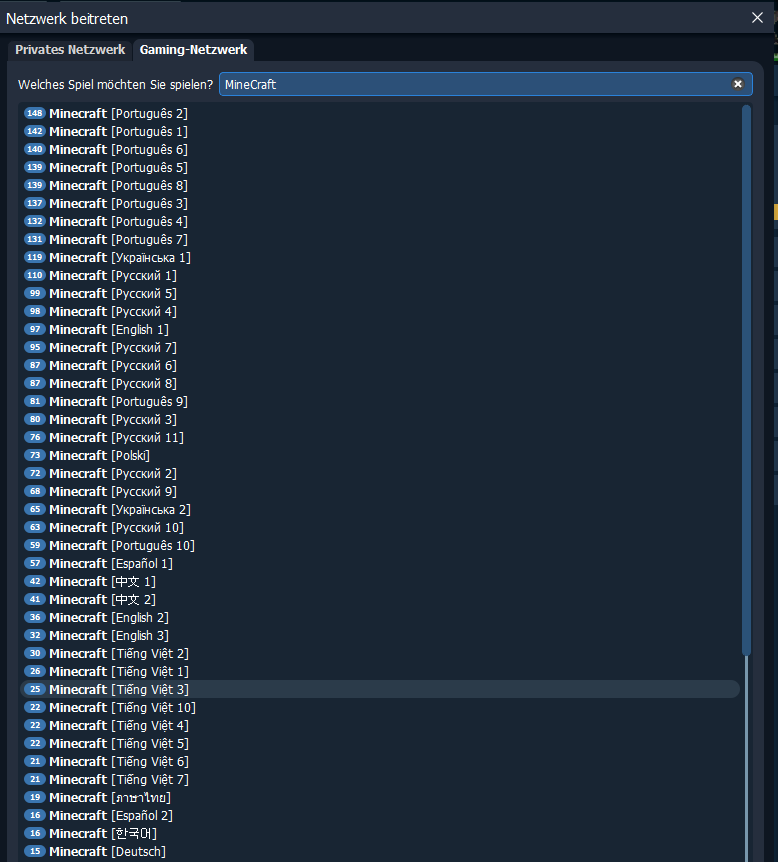The height and width of the screenshot is (862, 778).
Task: Choose Minecraft [Русский 1] network
Action: coord(380,275)
